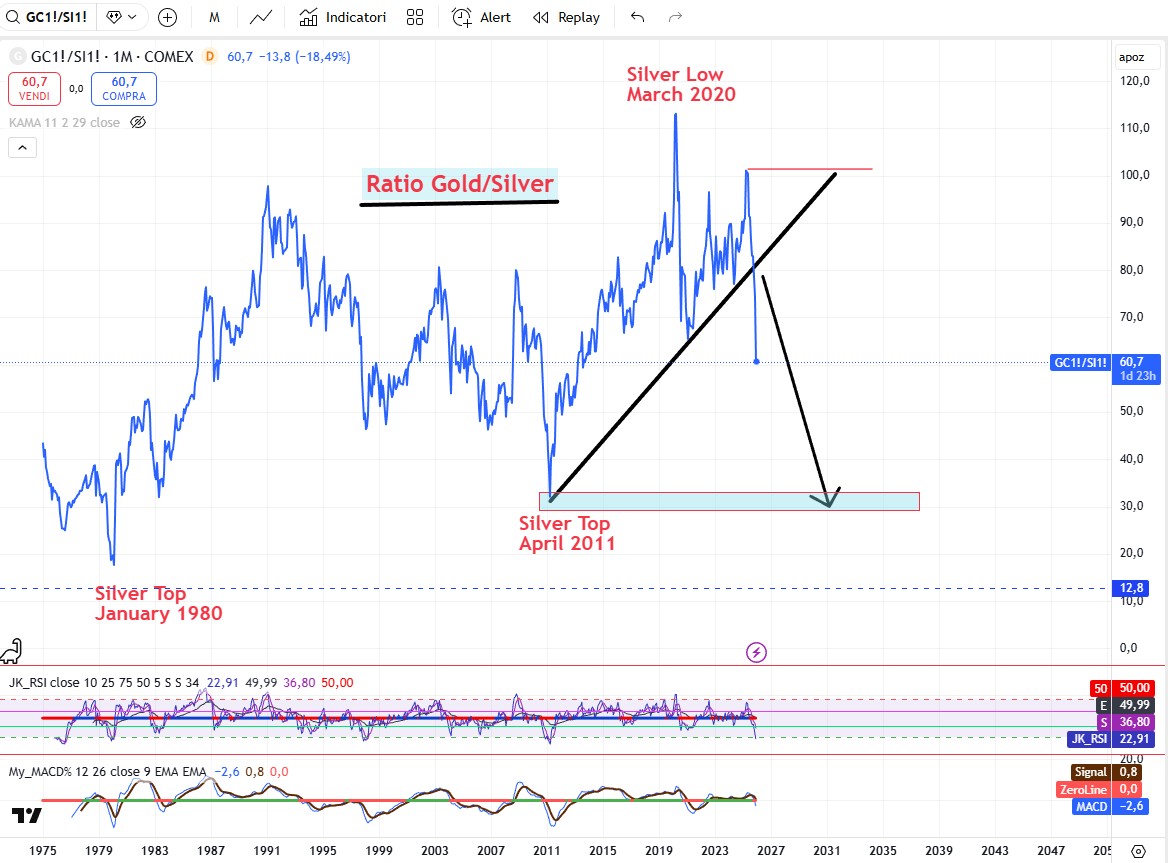1168x863 pixels.
Task: Select the Silver Top January 1980 annotation
Action: click(159, 603)
